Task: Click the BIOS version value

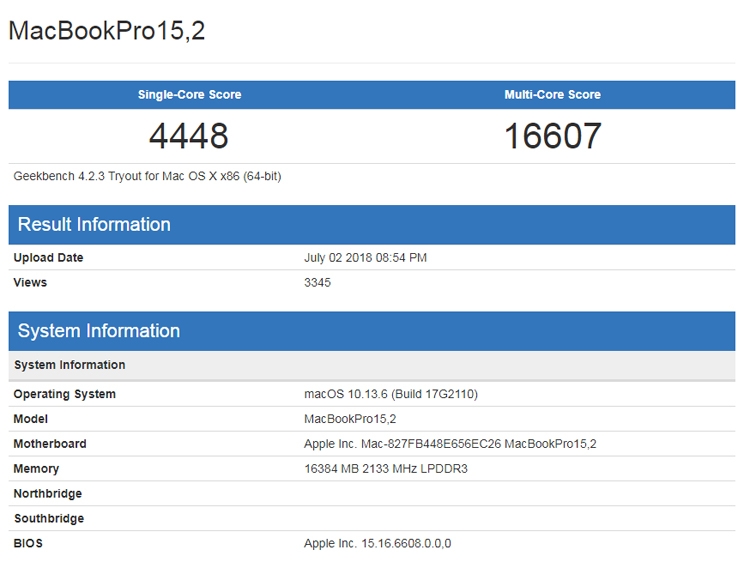Action: tap(377, 544)
